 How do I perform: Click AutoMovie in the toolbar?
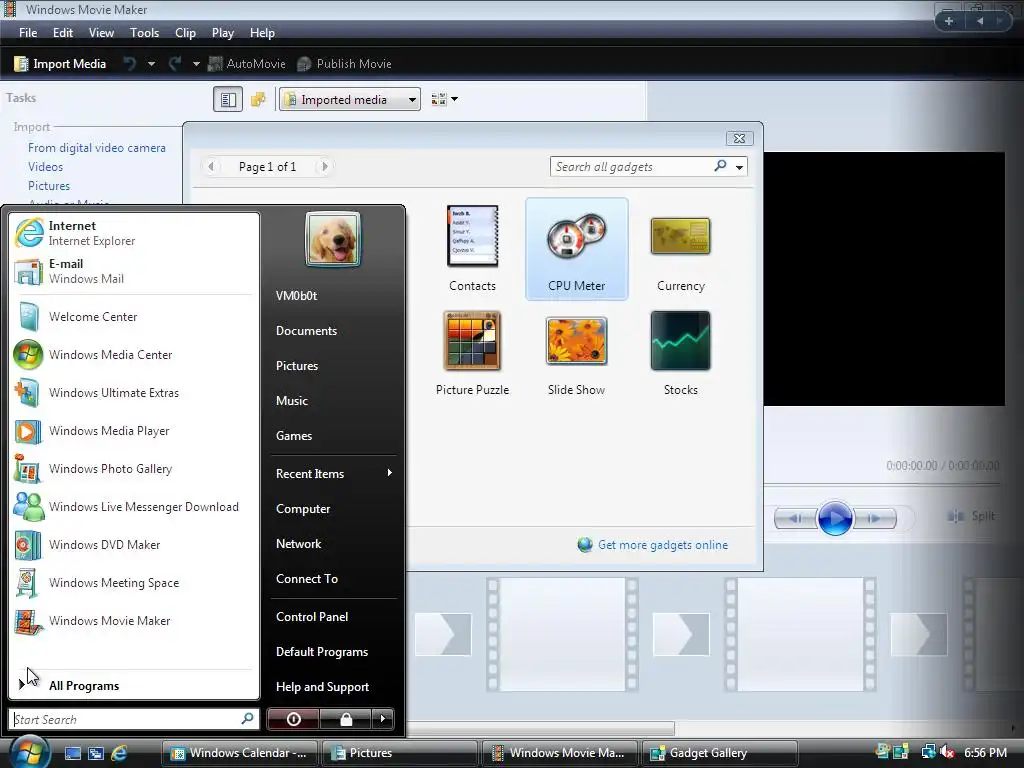(x=247, y=63)
